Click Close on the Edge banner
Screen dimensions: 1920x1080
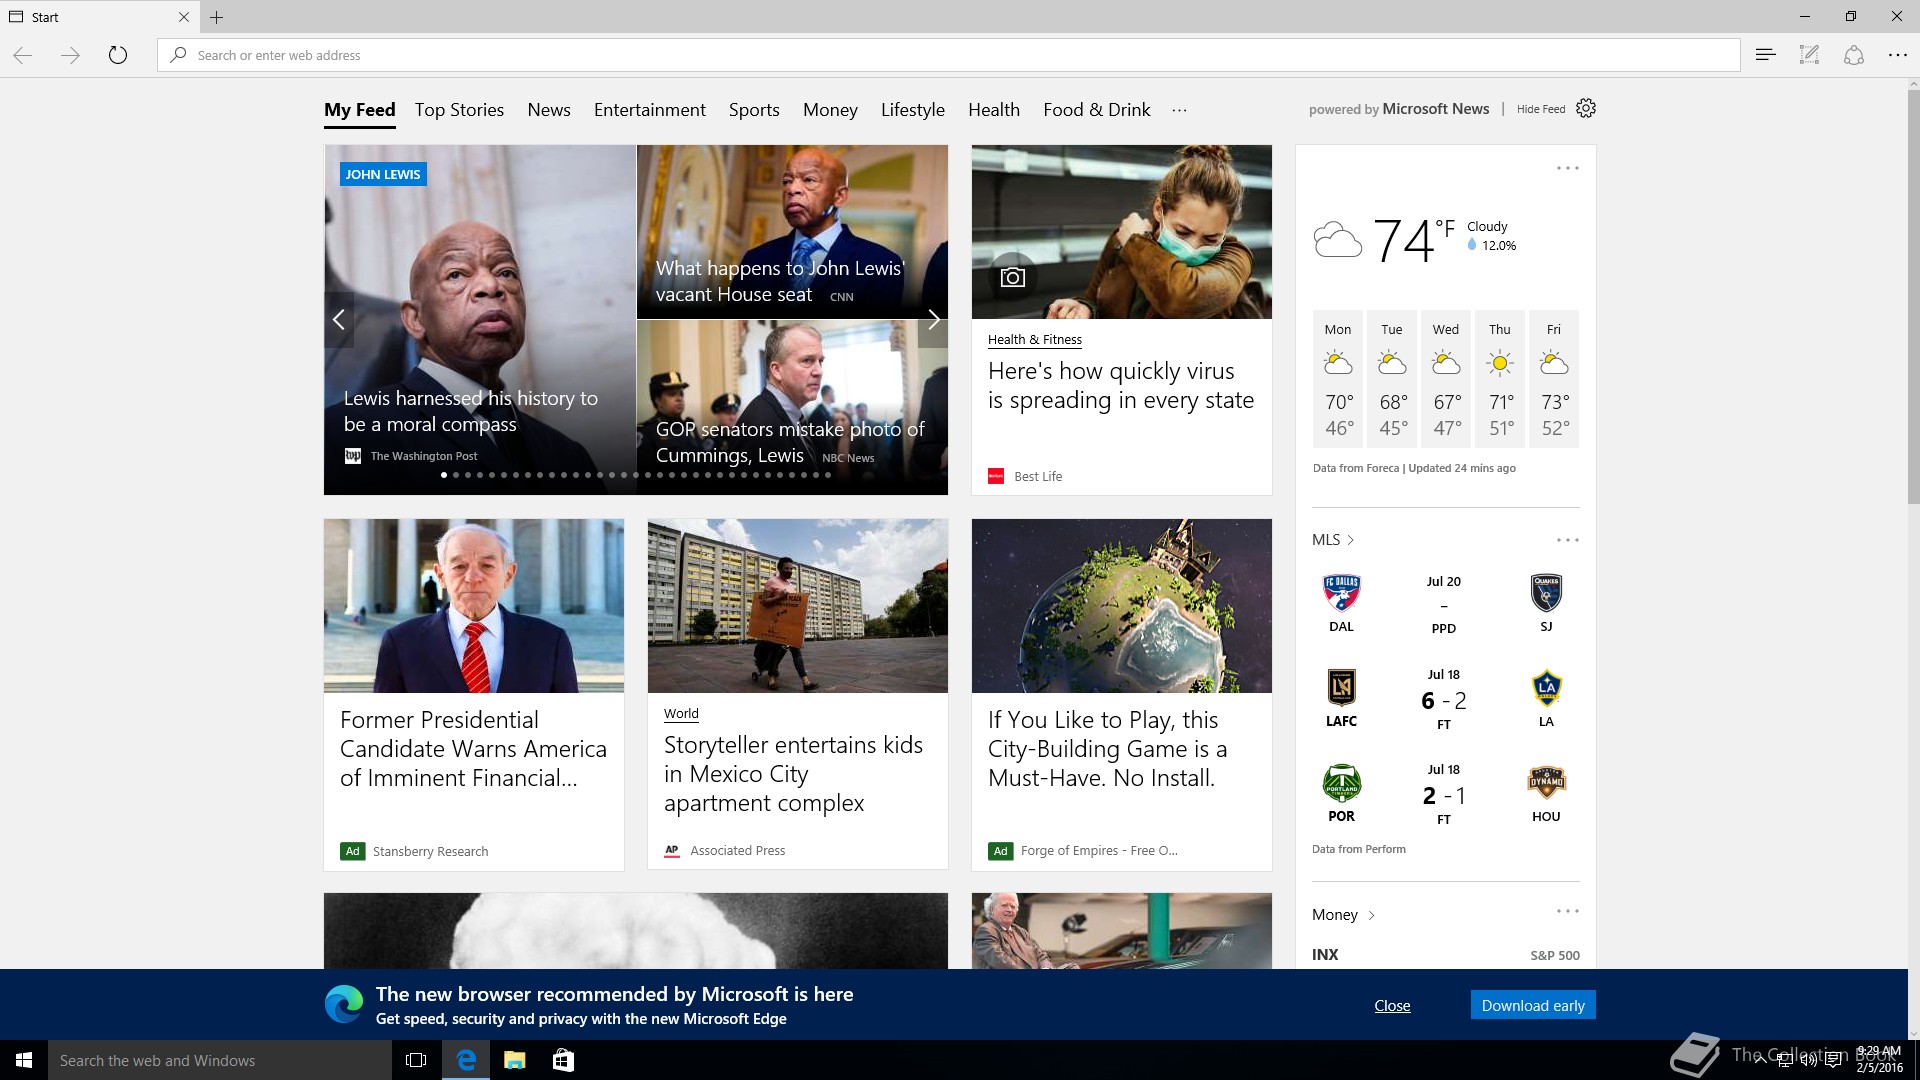[1392, 1005]
